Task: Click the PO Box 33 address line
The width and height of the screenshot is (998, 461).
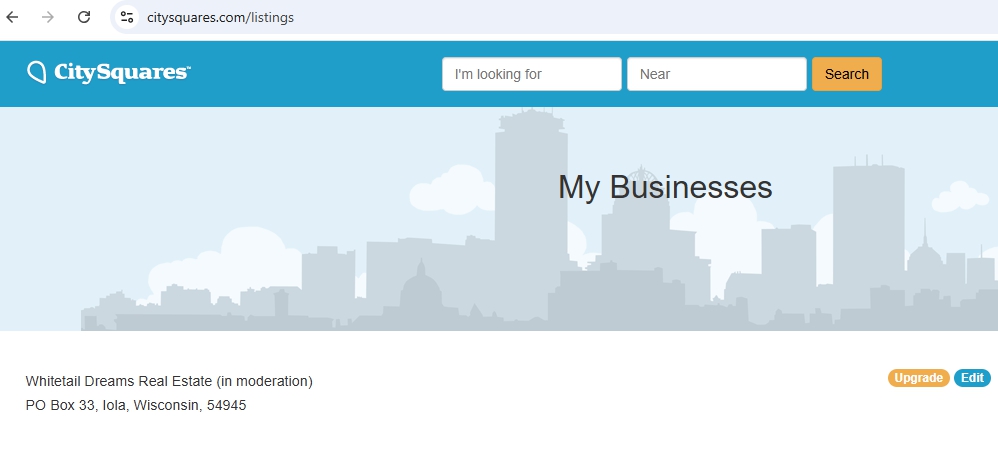Action: (135, 405)
